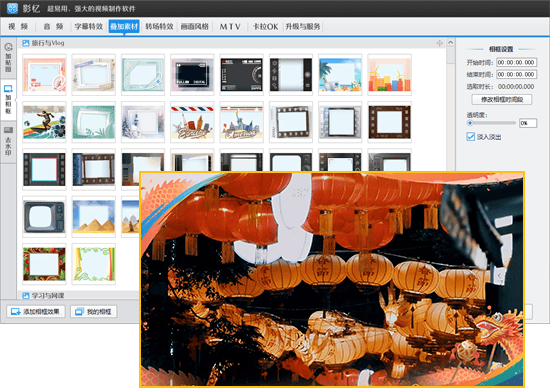Image resolution: width=550 pixels, height=389 pixels.
Task: Click the 结束时间 input field
Action: [516, 74]
